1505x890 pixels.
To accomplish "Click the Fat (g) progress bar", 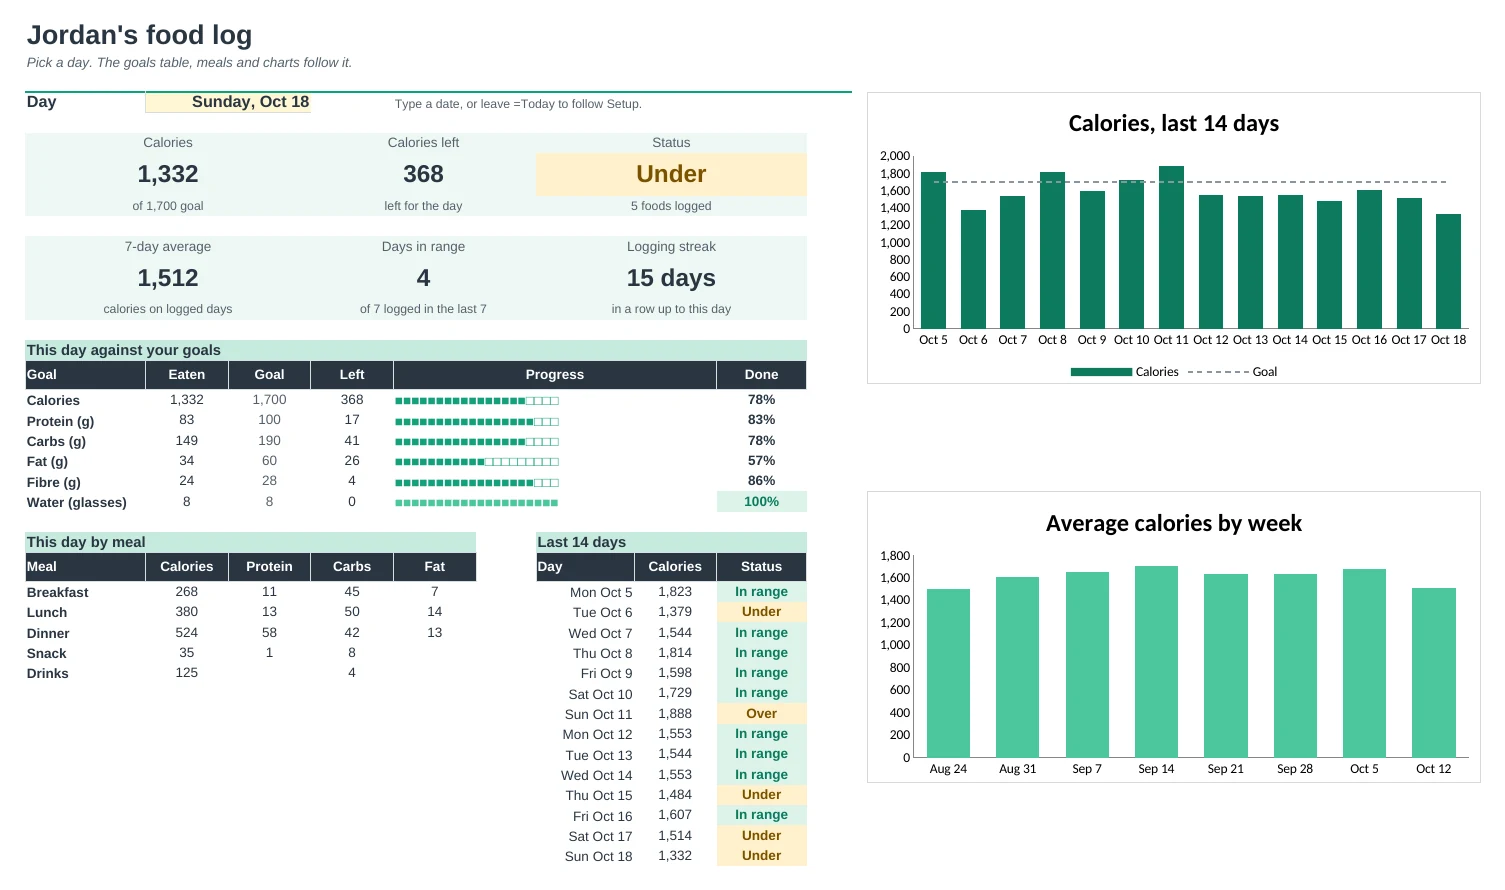I will [477, 462].
